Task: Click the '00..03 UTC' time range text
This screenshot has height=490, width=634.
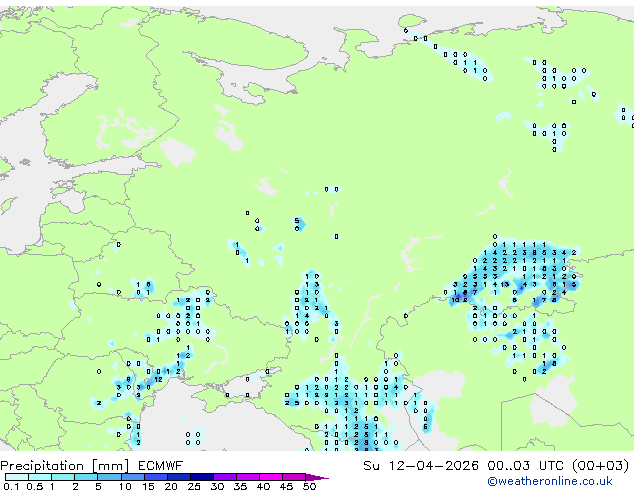Action: [x=527, y=466]
